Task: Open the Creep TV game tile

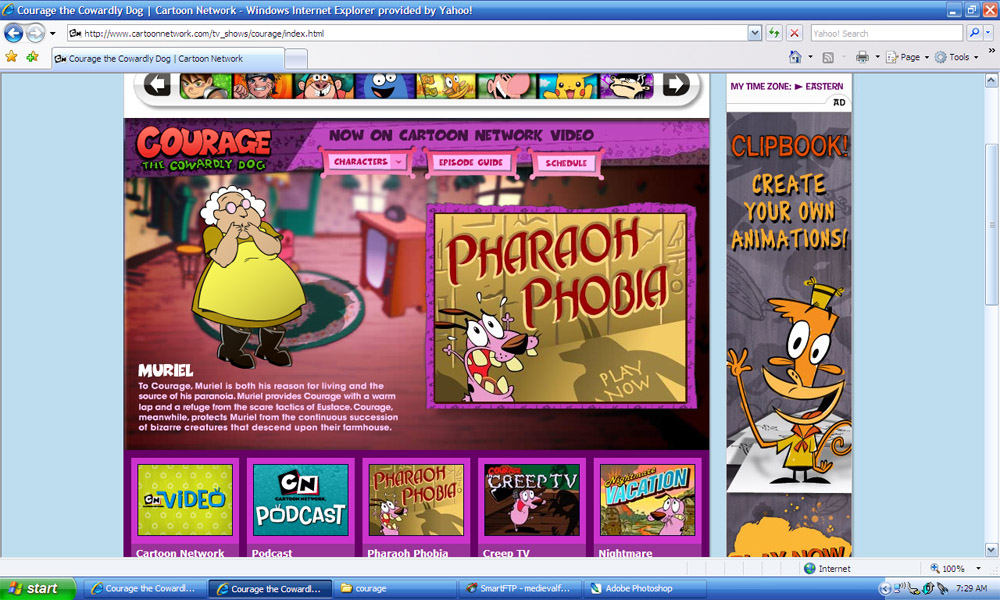Action: (532, 499)
